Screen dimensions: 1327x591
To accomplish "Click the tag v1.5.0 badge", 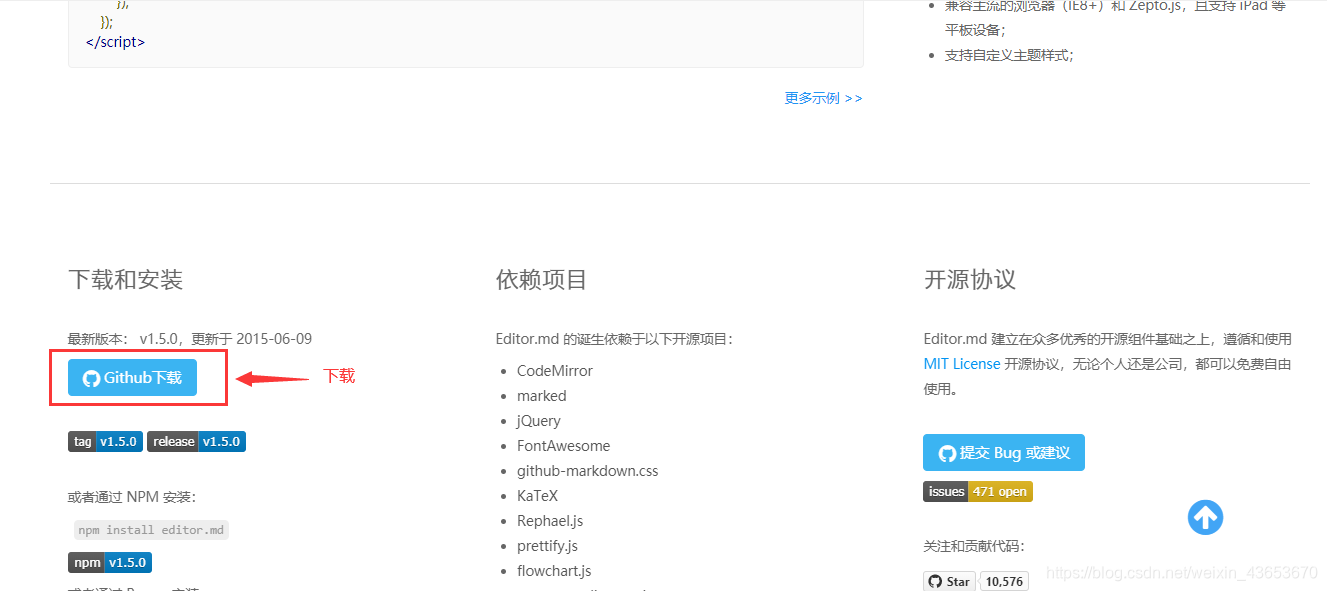I will (x=105, y=441).
